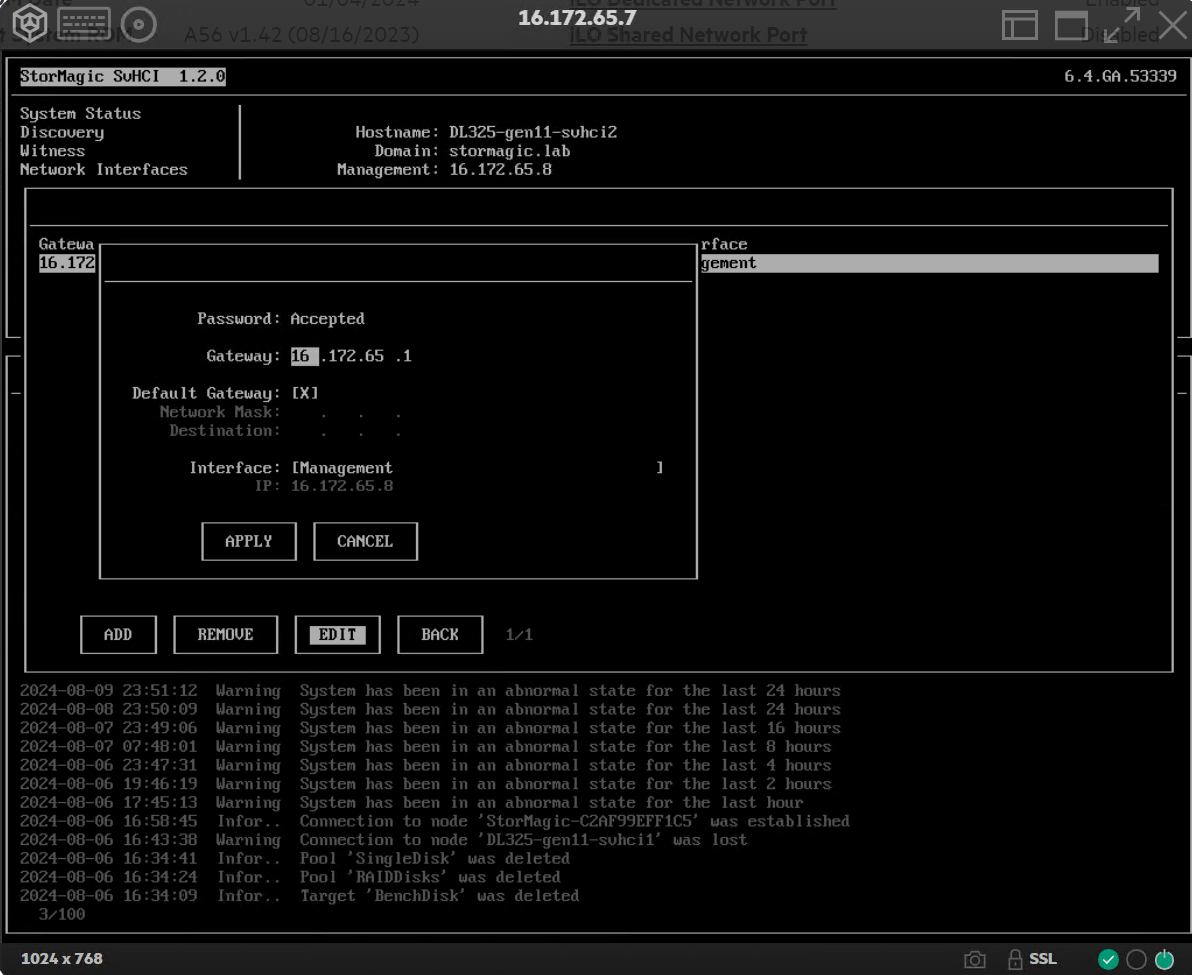This screenshot has height=975, width=1192.
Task: Click the Target 'BenchDisk' was deleted log entry
Action: click(300, 895)
